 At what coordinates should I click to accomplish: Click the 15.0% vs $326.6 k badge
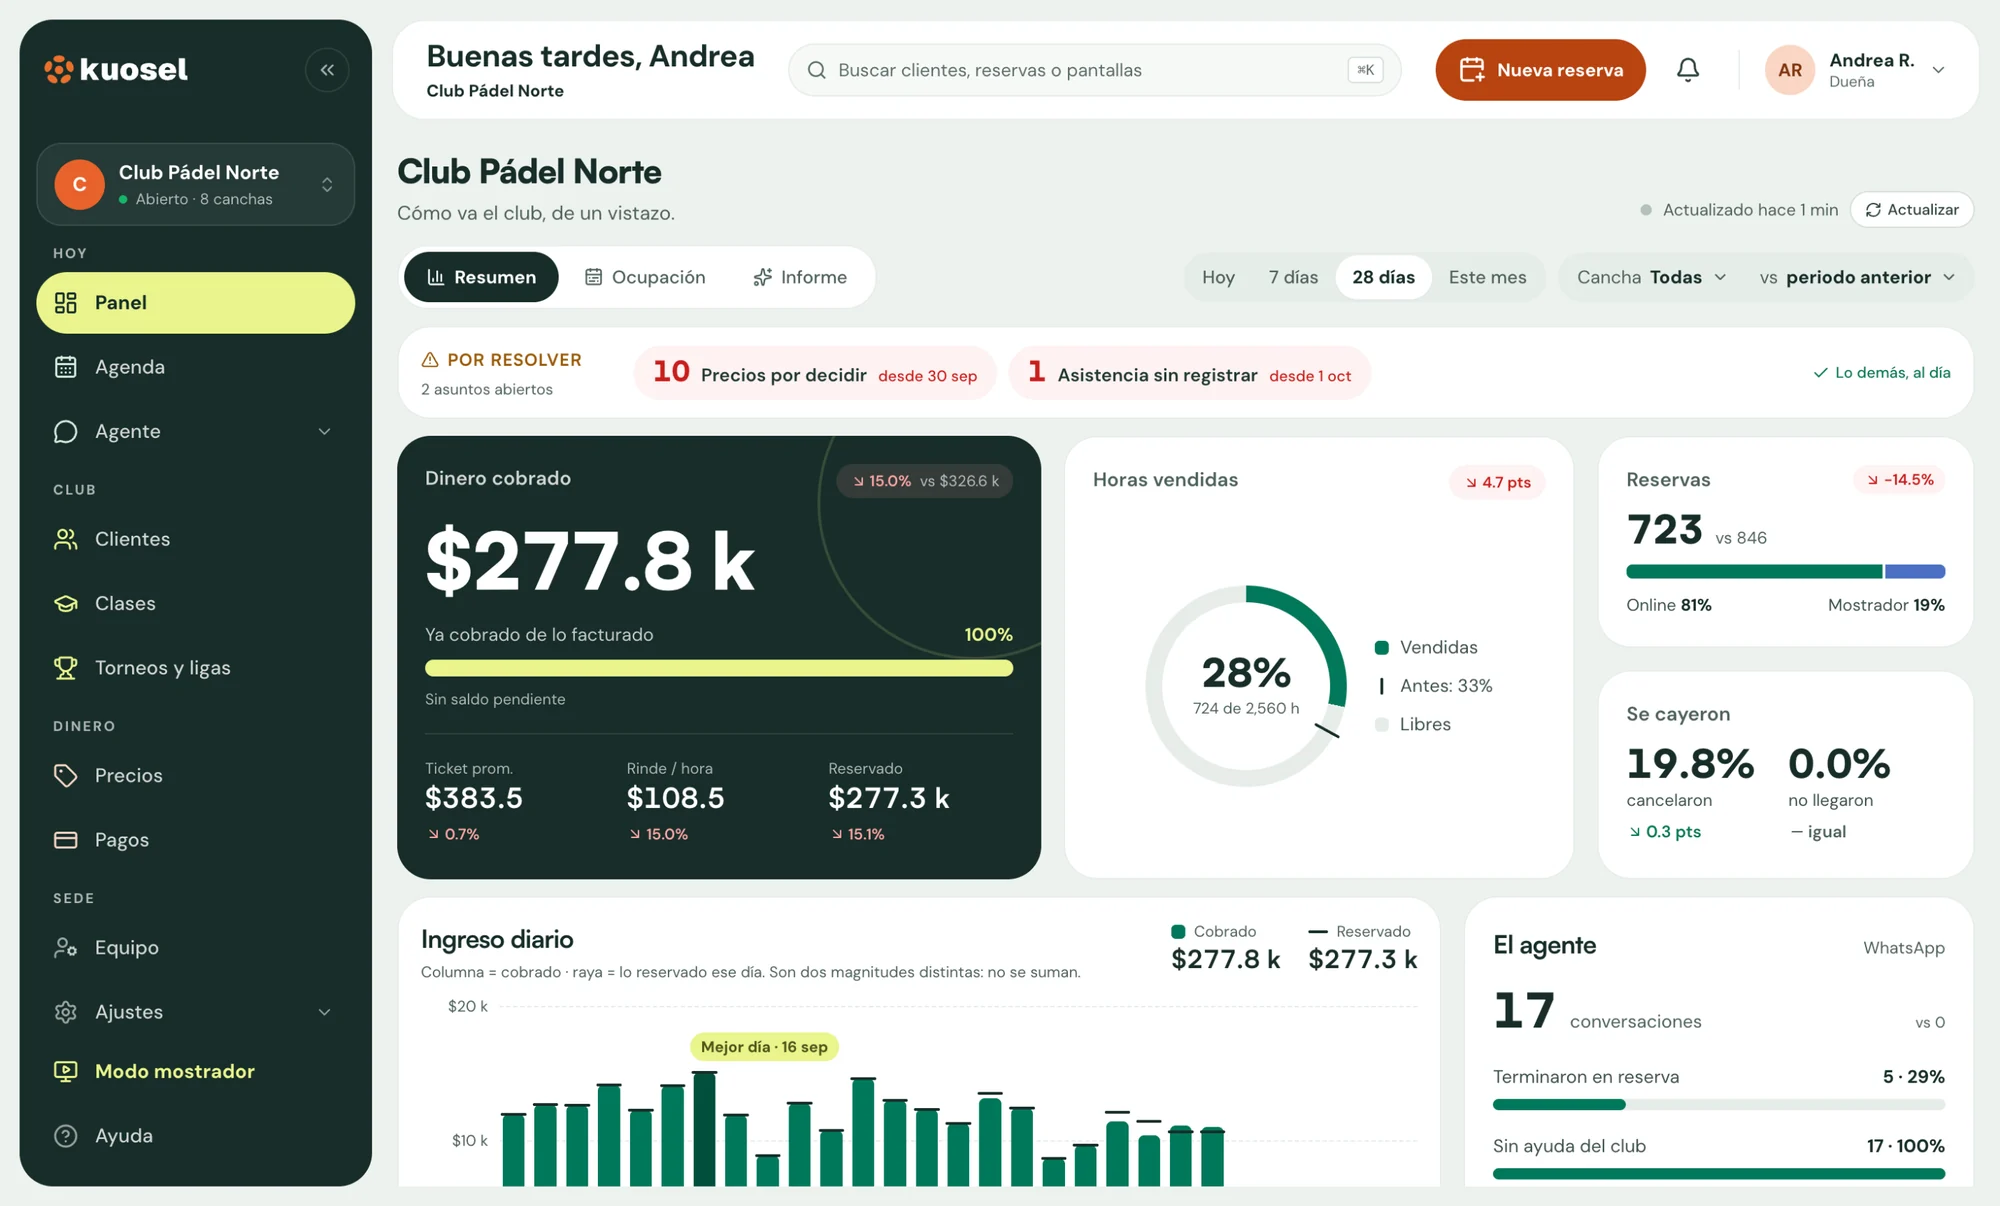[925, 481]
